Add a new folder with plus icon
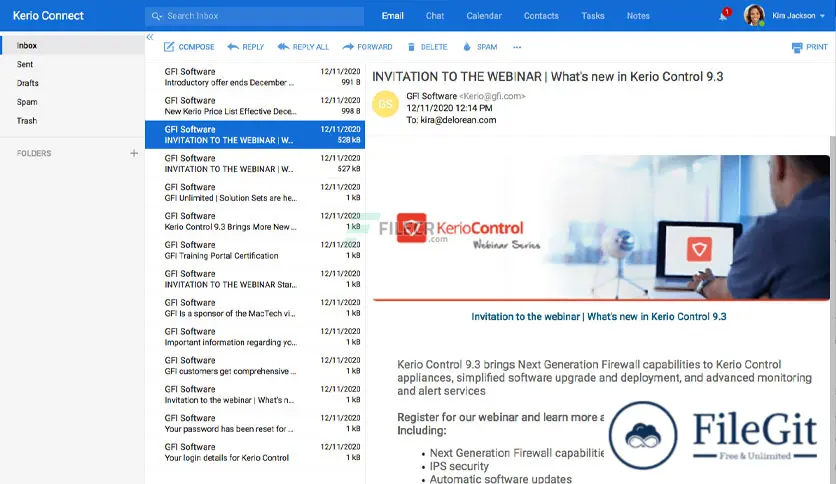836x484 pixels. pos(134,153)
